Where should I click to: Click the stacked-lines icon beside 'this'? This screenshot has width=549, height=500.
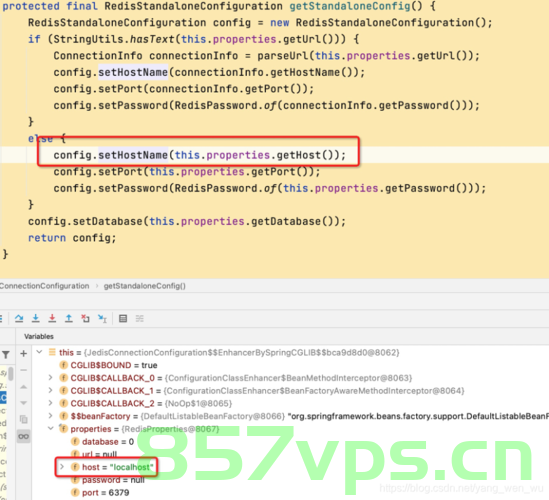point(52,352)
